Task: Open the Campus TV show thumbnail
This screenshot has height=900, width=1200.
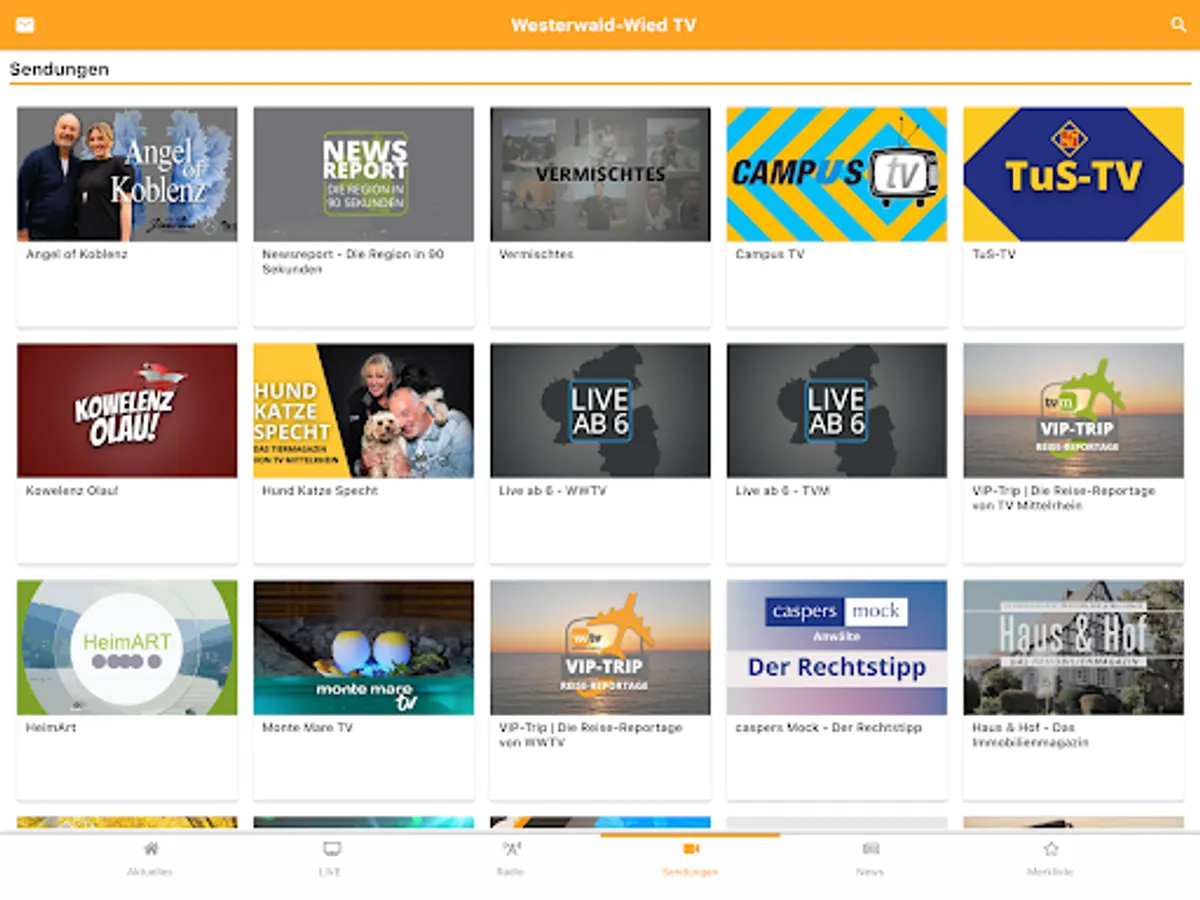Action: coord(837,174)
